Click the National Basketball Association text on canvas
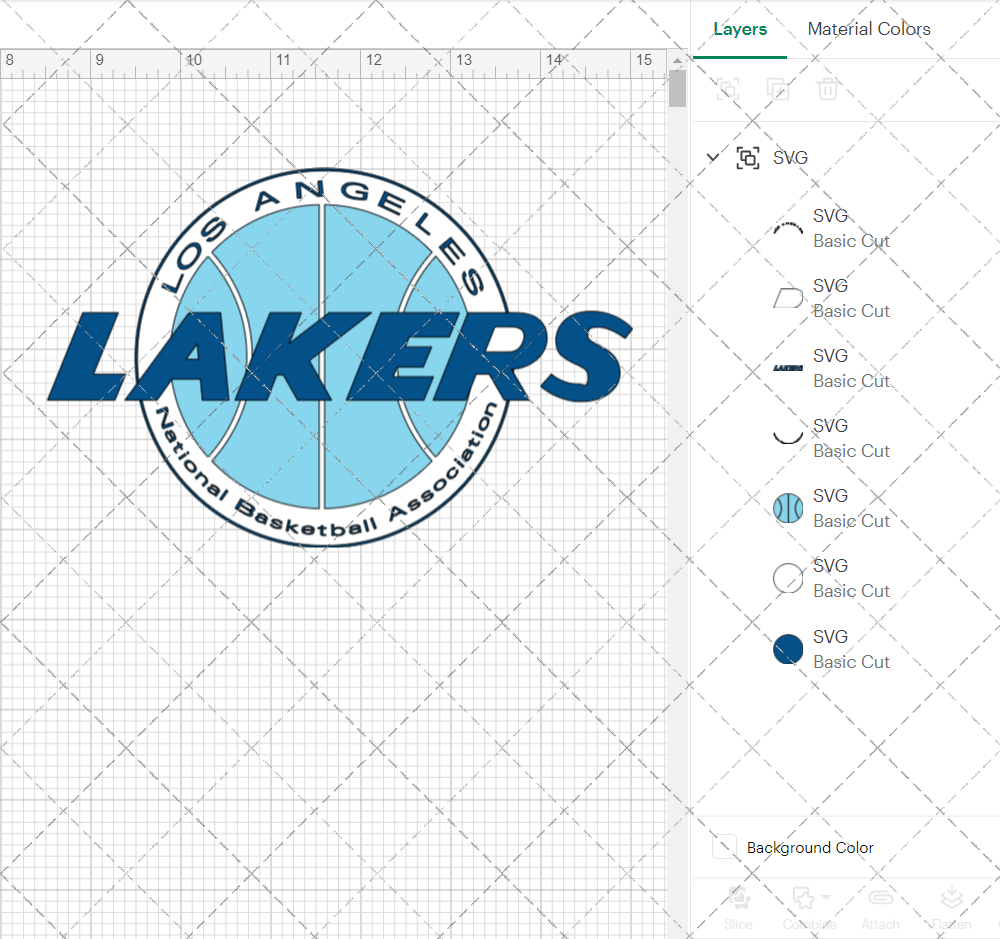This screenshot has width=1000, height=939. (x=327, y=471)
